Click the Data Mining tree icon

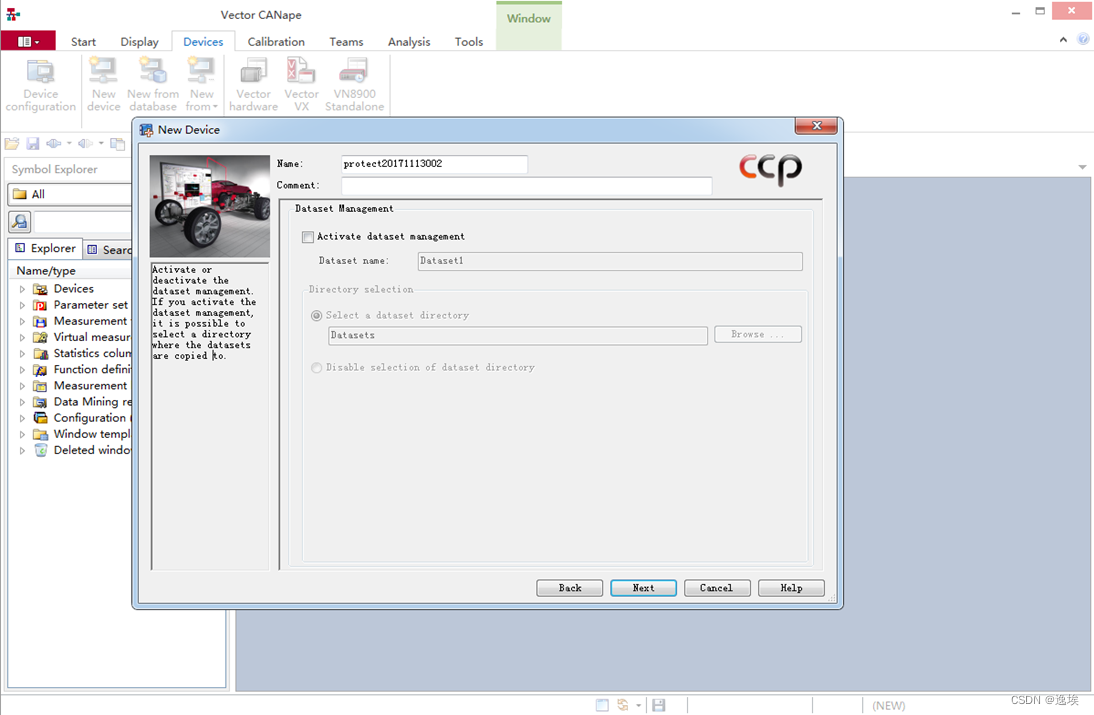(40, 402)
